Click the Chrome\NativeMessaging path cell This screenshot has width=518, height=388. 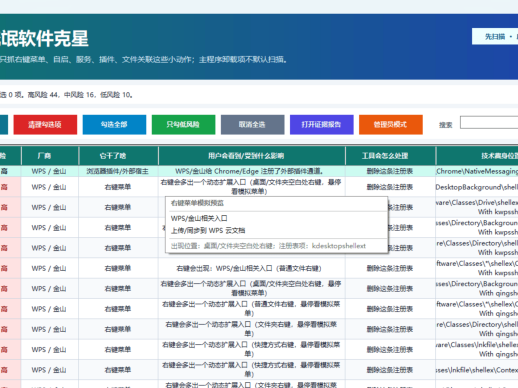(477, 171)
